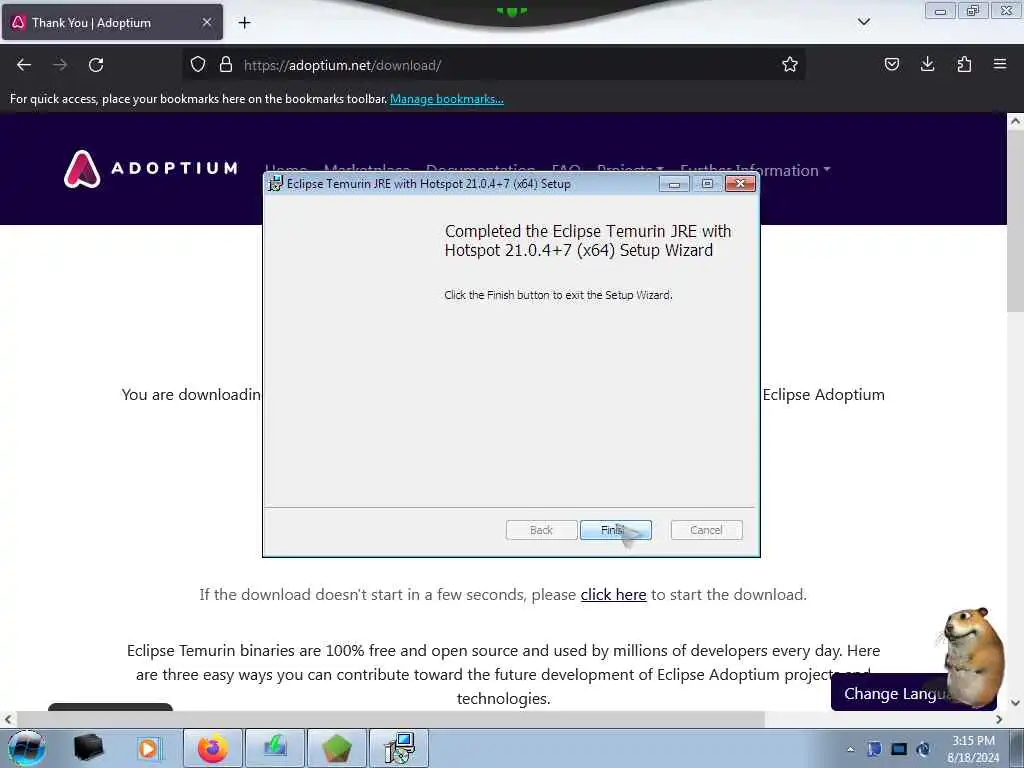Image resolution: width=1024 pixels, height=768 pixels.
Task: Close the Thank You Adoptium tab
Action: tap(206, 22)
